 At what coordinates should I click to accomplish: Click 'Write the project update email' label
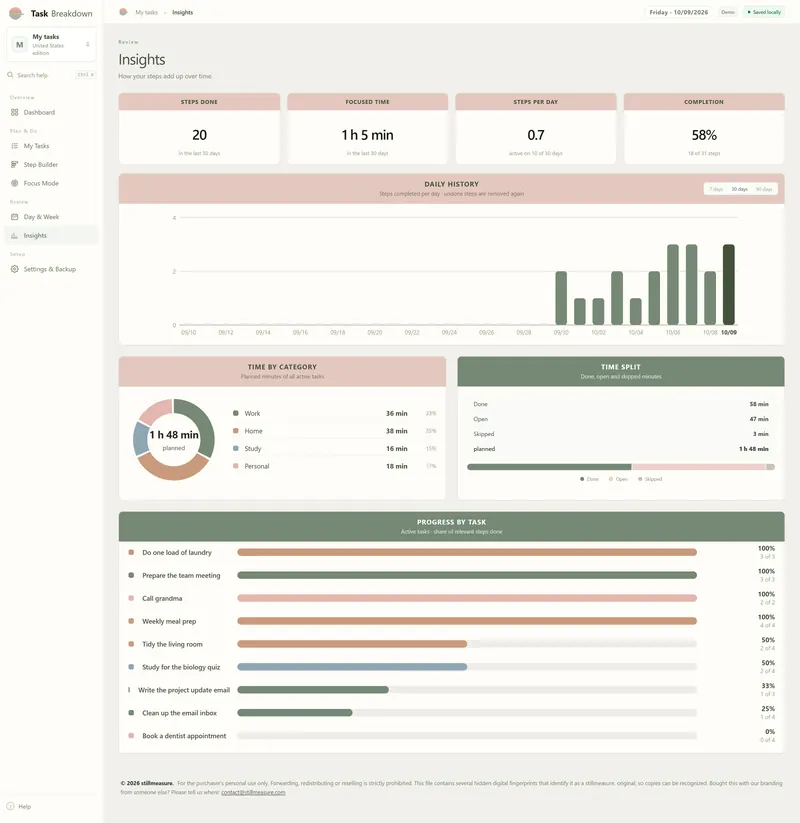point(184,690)
